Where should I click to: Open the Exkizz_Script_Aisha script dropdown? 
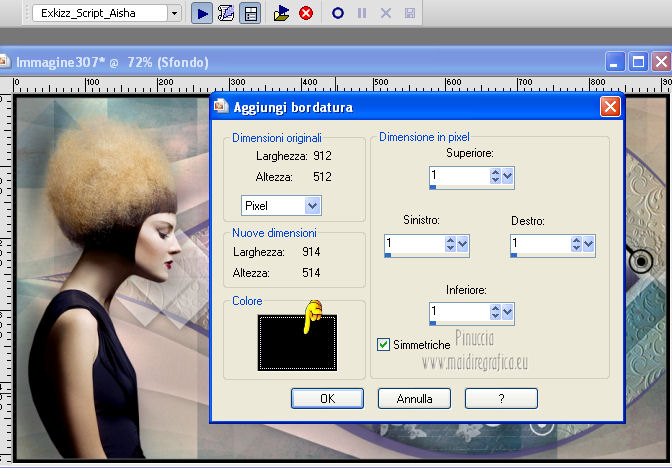pyautogui.click(x=174, y=13)
